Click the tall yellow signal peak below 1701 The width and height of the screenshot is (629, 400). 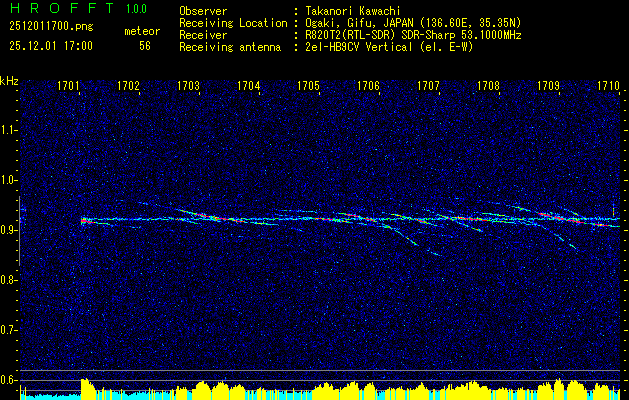[88, 389]
